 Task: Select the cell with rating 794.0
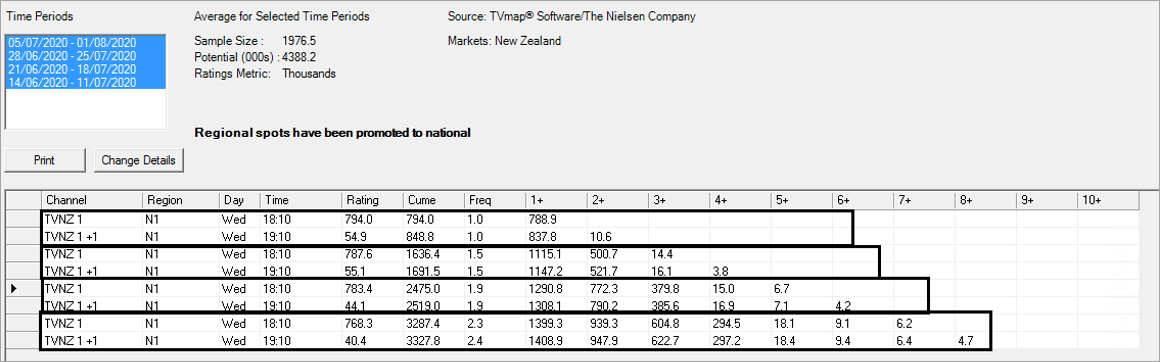pyautogui.click(x=372, y=219)
